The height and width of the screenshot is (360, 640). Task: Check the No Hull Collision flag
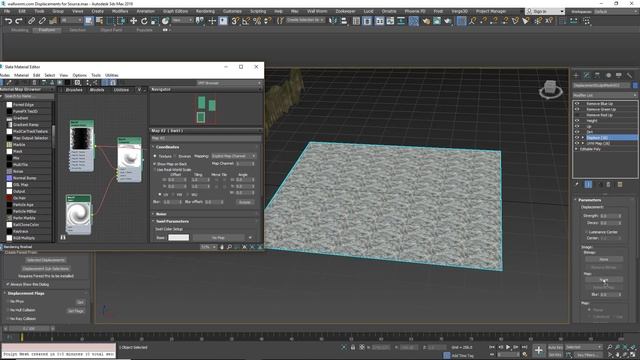click(7, 310)
